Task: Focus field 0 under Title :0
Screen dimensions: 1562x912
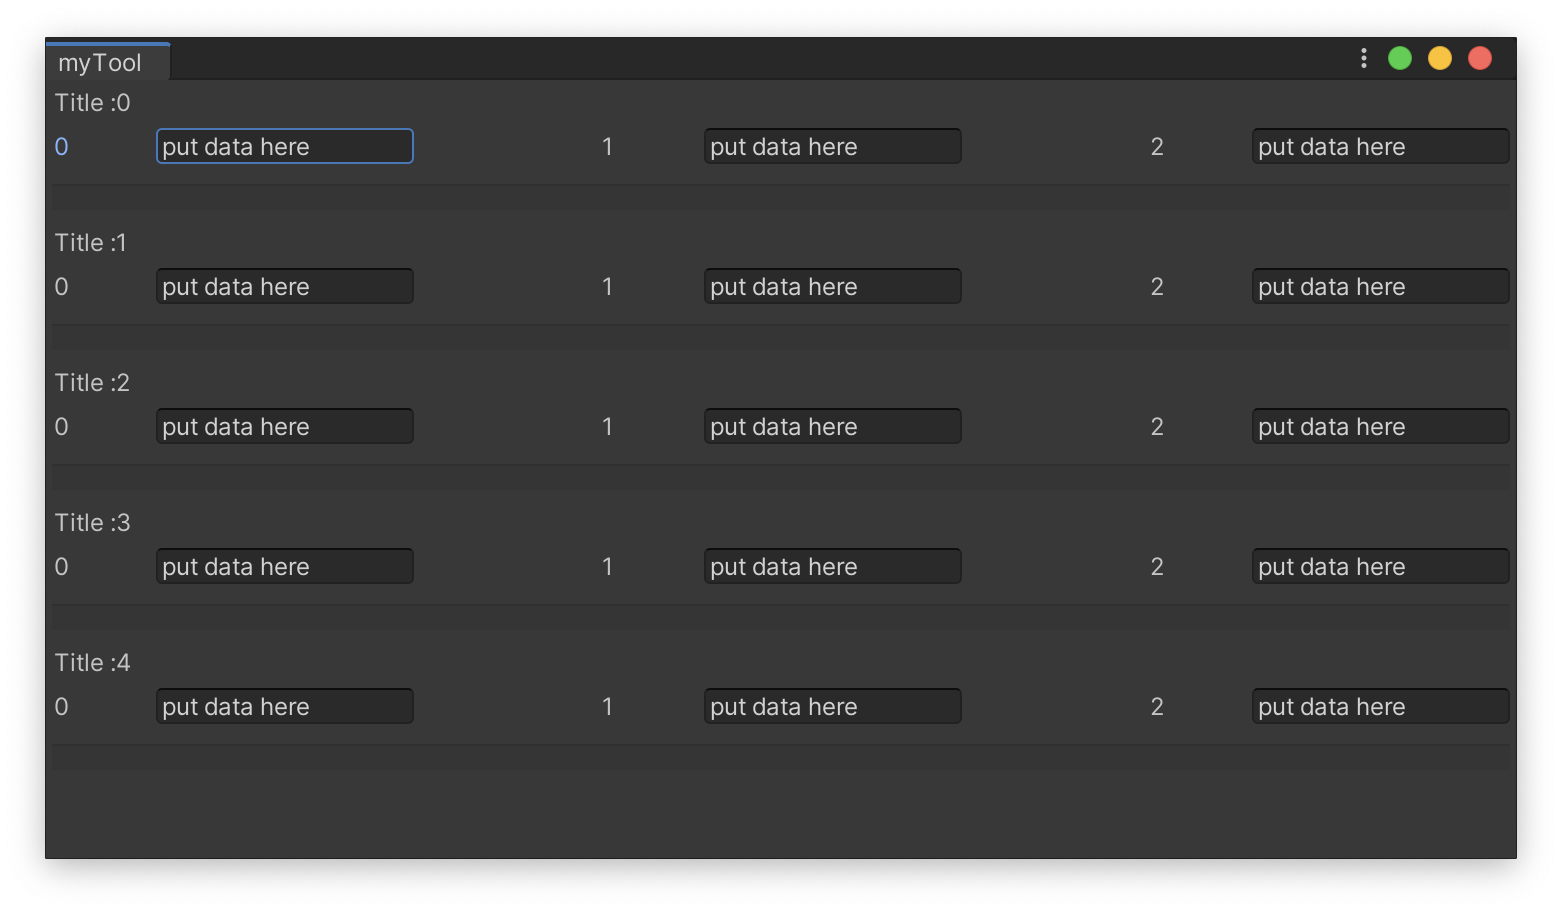Action: [x=285, y=146]
